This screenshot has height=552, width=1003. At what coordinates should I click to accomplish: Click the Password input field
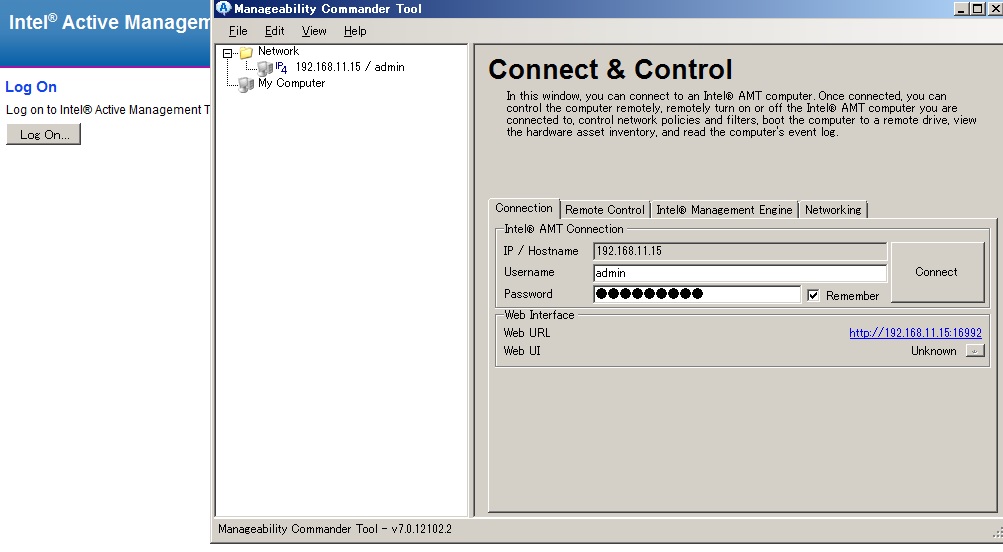point(697,294)
